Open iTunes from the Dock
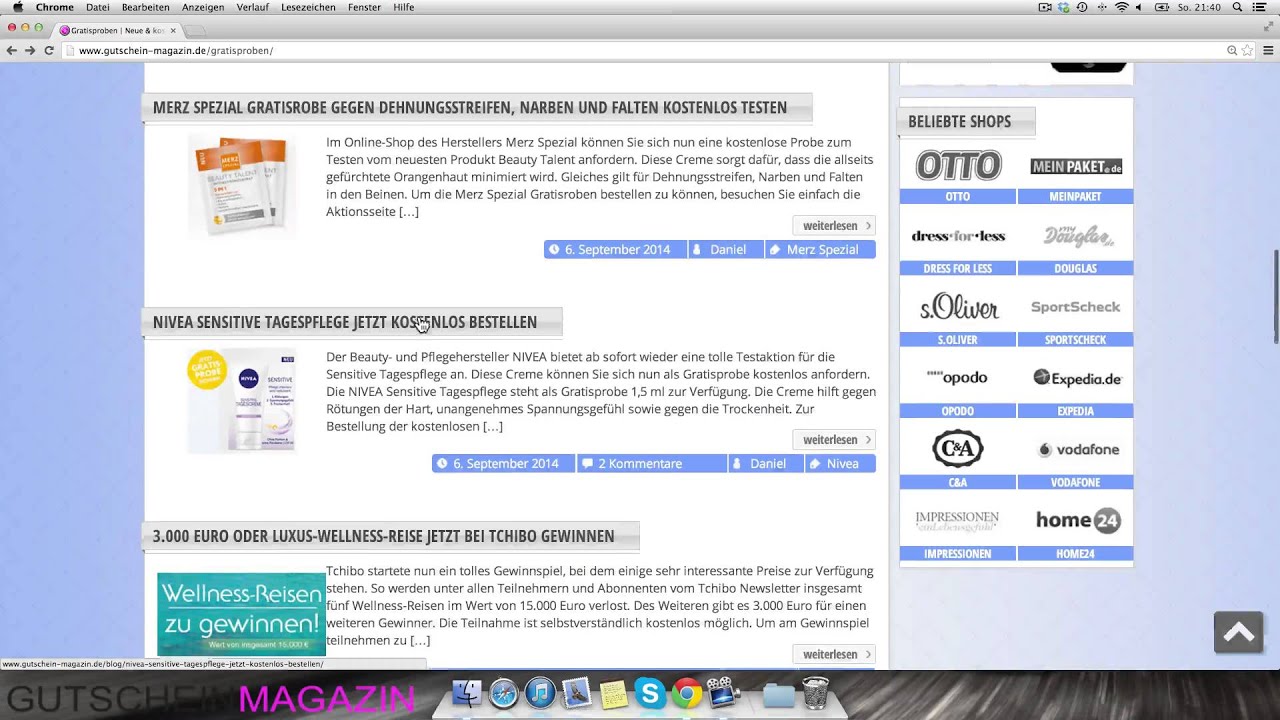 click(540, 693)
